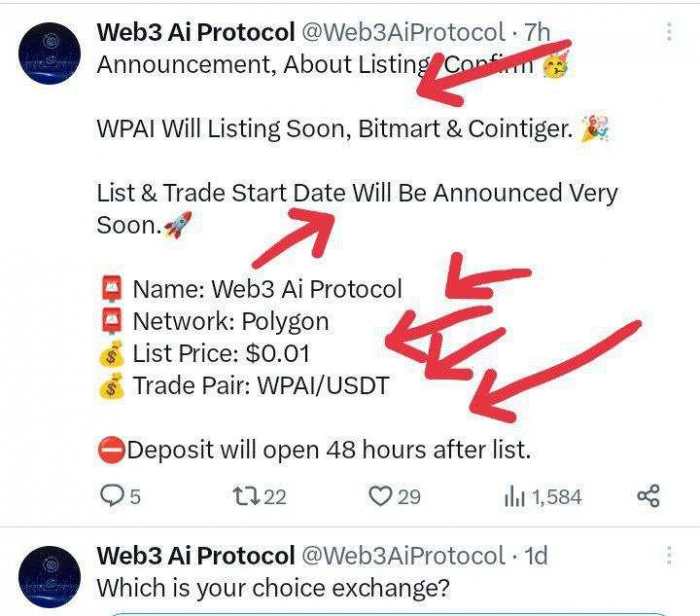Like the listing announcement tweet
Viewport: 700px width, 616px height.
click(x=380, y=497)
